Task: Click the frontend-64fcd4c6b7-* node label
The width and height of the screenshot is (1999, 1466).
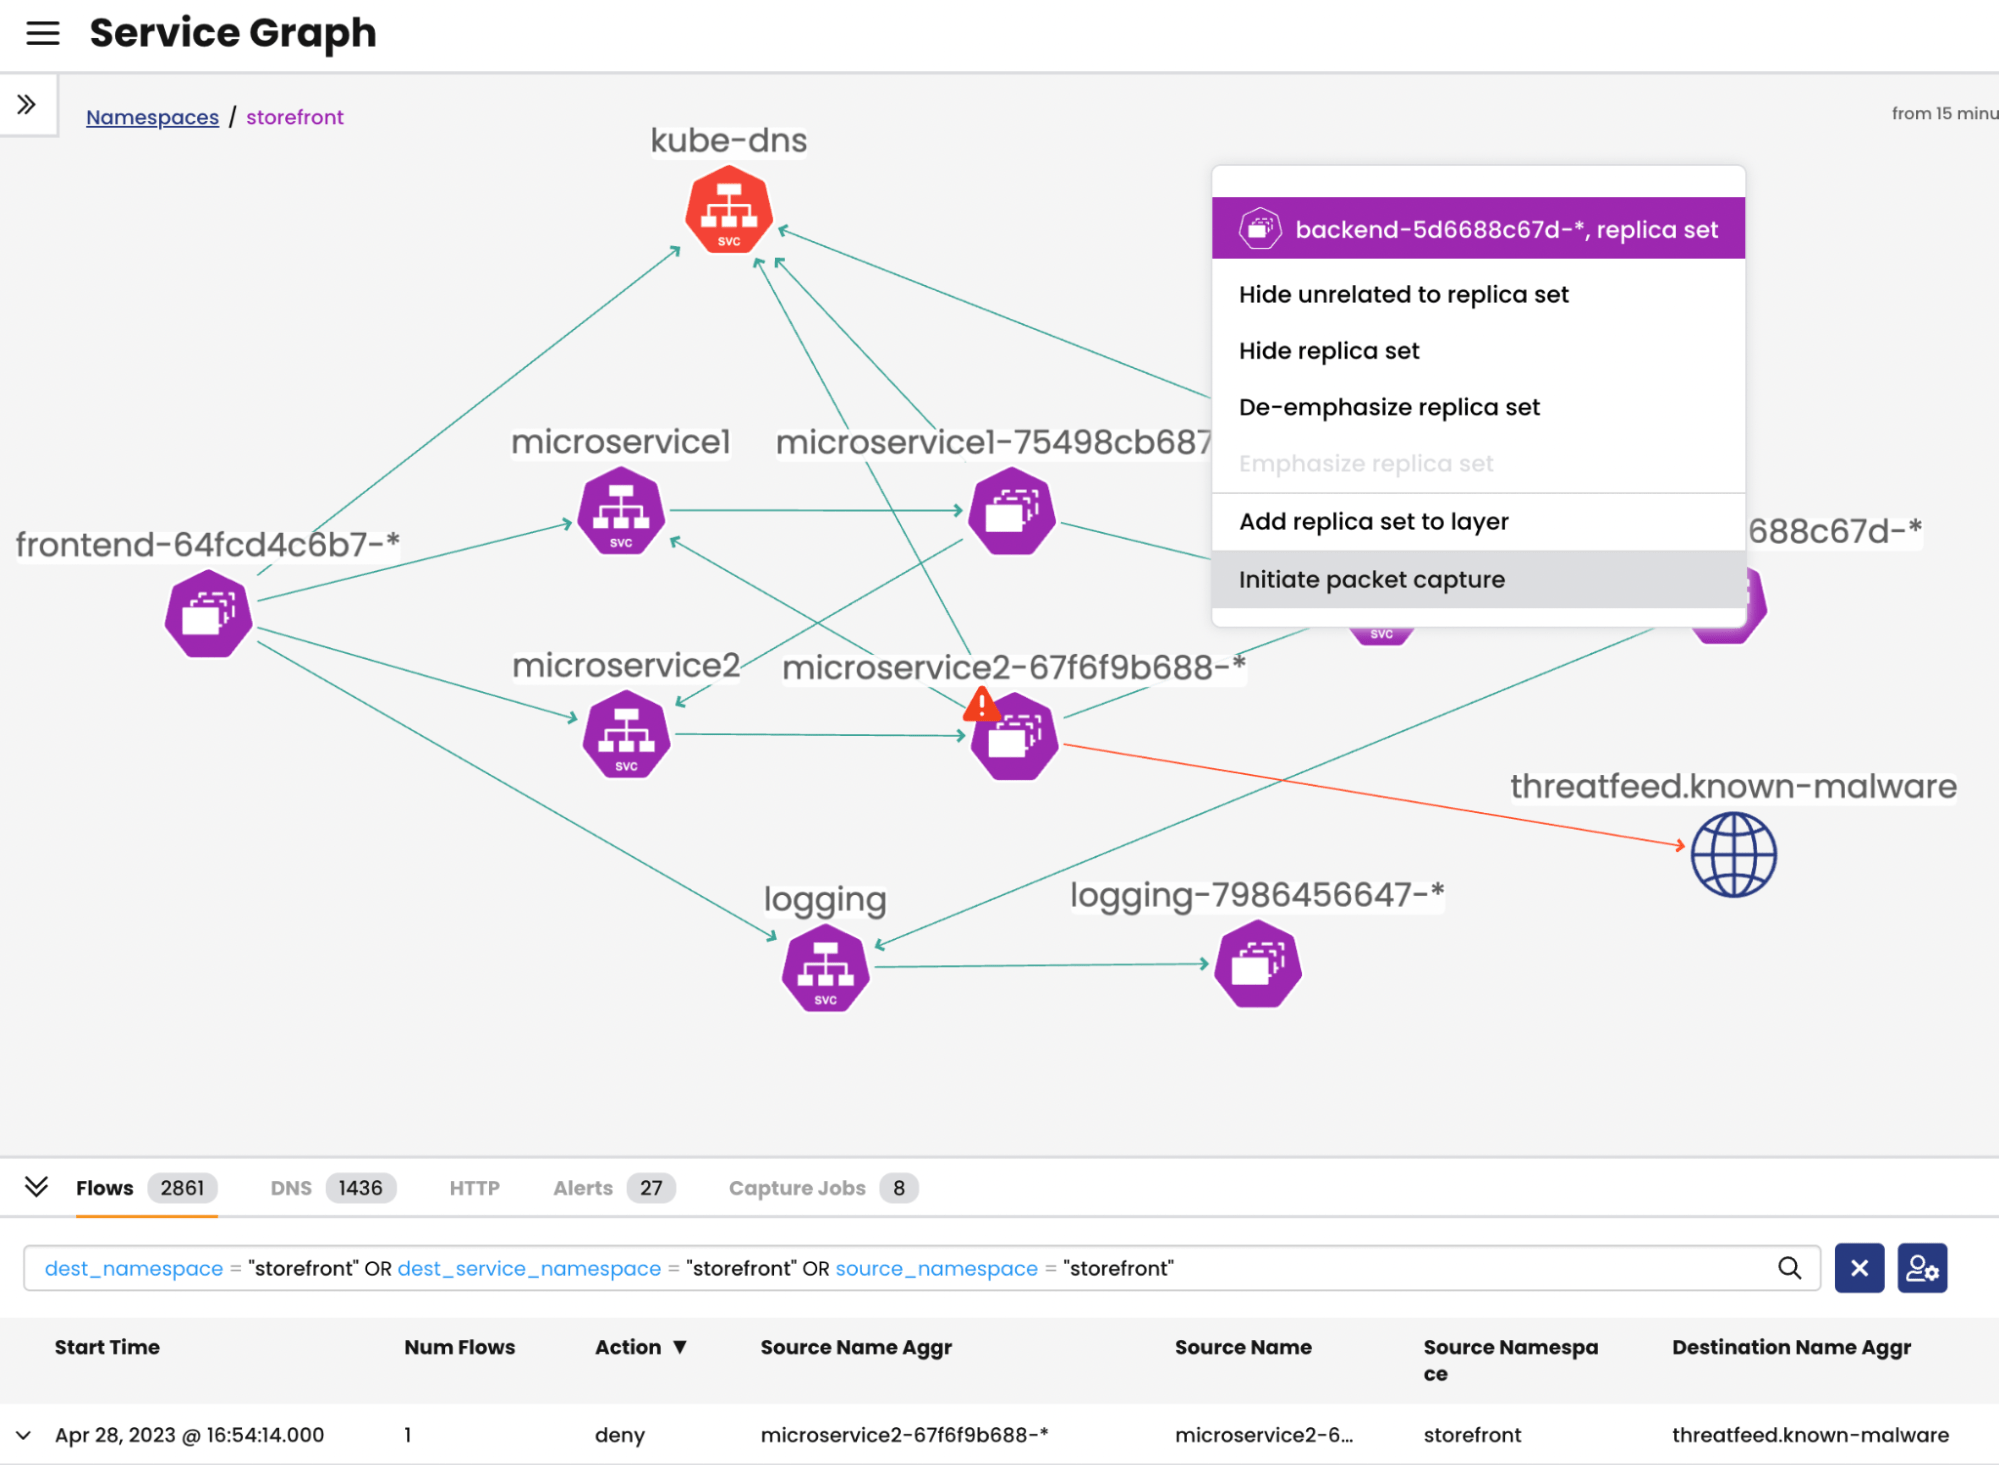Action: [x=207, y=544]
